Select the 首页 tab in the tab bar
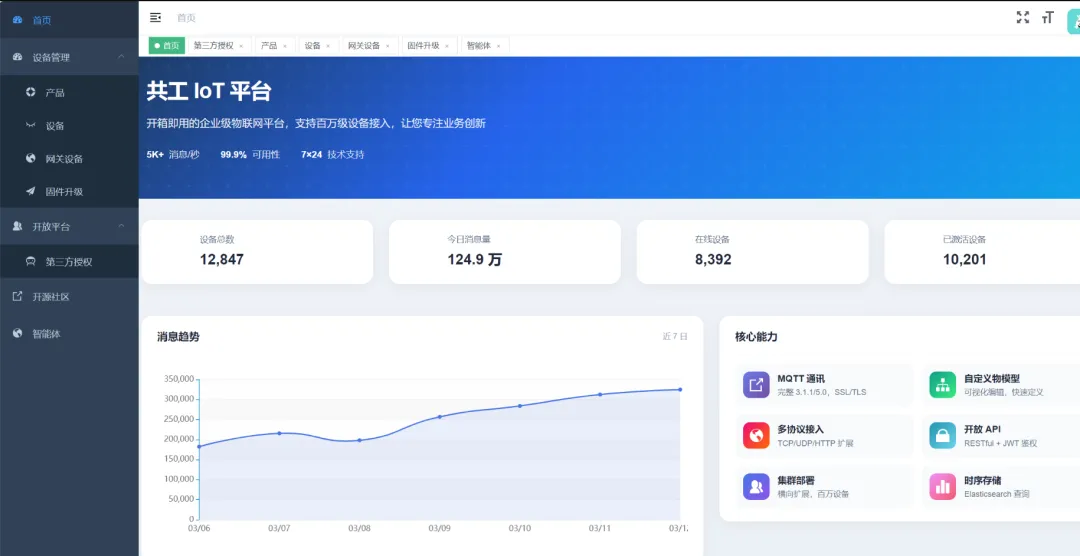1080x556 pixels. click(167, 45)
